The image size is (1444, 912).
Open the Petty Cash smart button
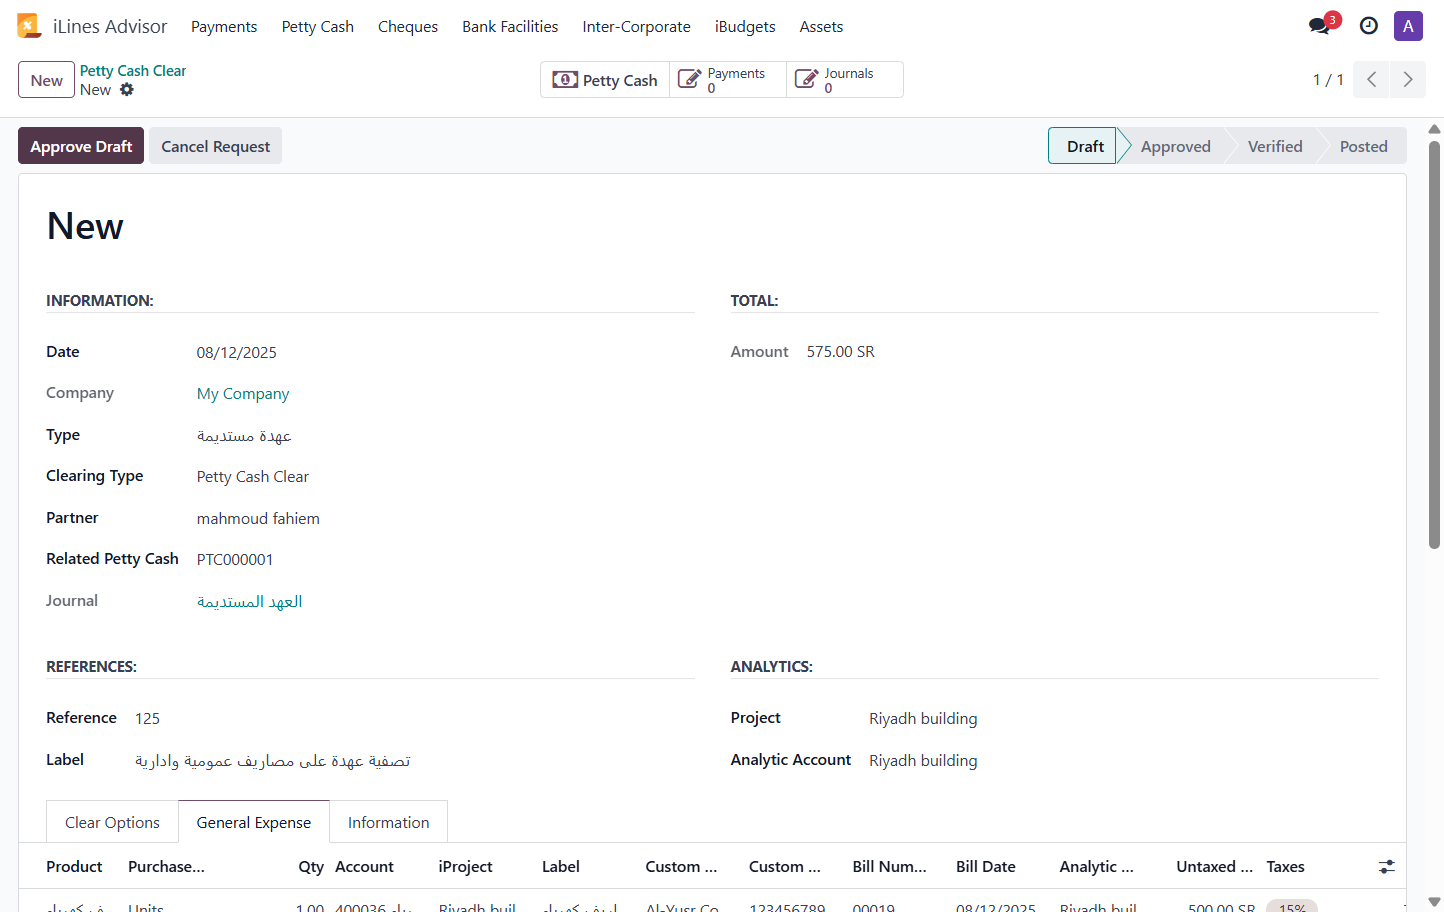(x=605, y=80)
